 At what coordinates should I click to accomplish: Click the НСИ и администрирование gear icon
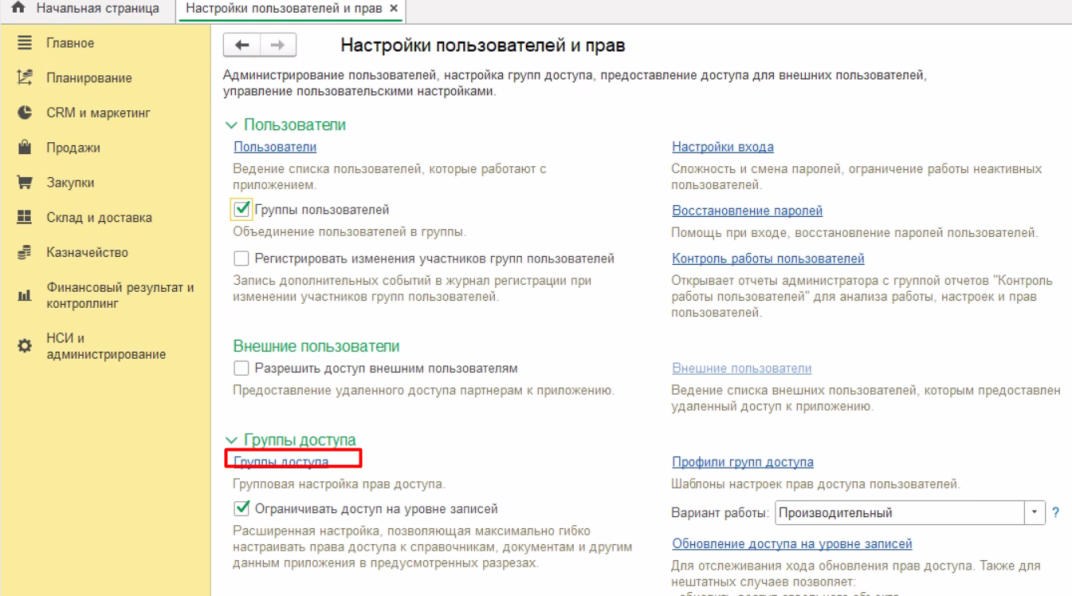25,346
